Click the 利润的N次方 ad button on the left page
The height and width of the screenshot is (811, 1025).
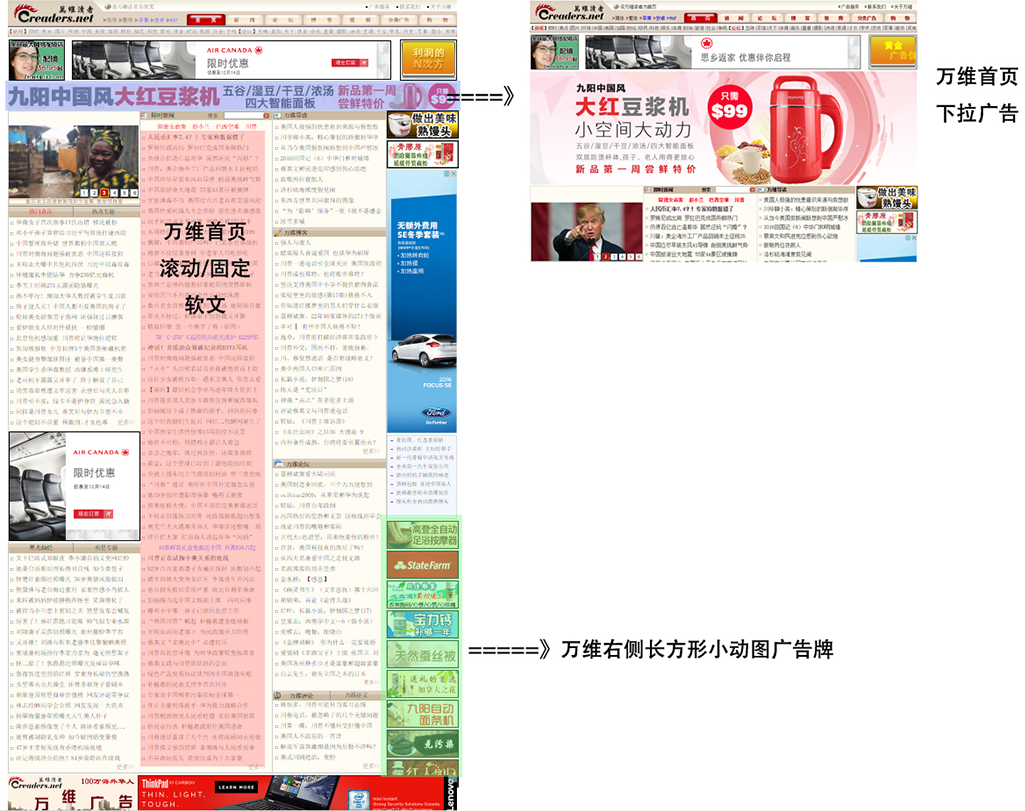point(428,58)
